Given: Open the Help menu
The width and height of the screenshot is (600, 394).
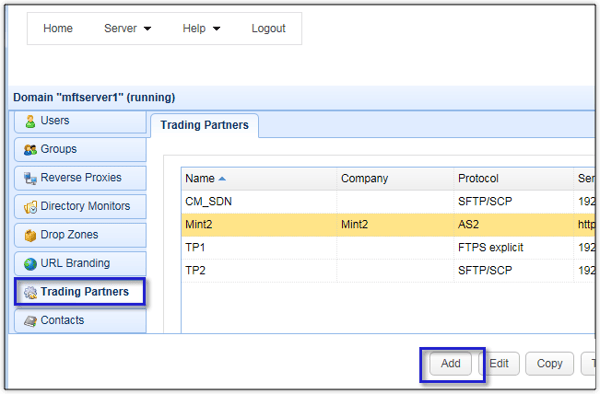Looking at the screenshot, I should click(x=201, y=28).
